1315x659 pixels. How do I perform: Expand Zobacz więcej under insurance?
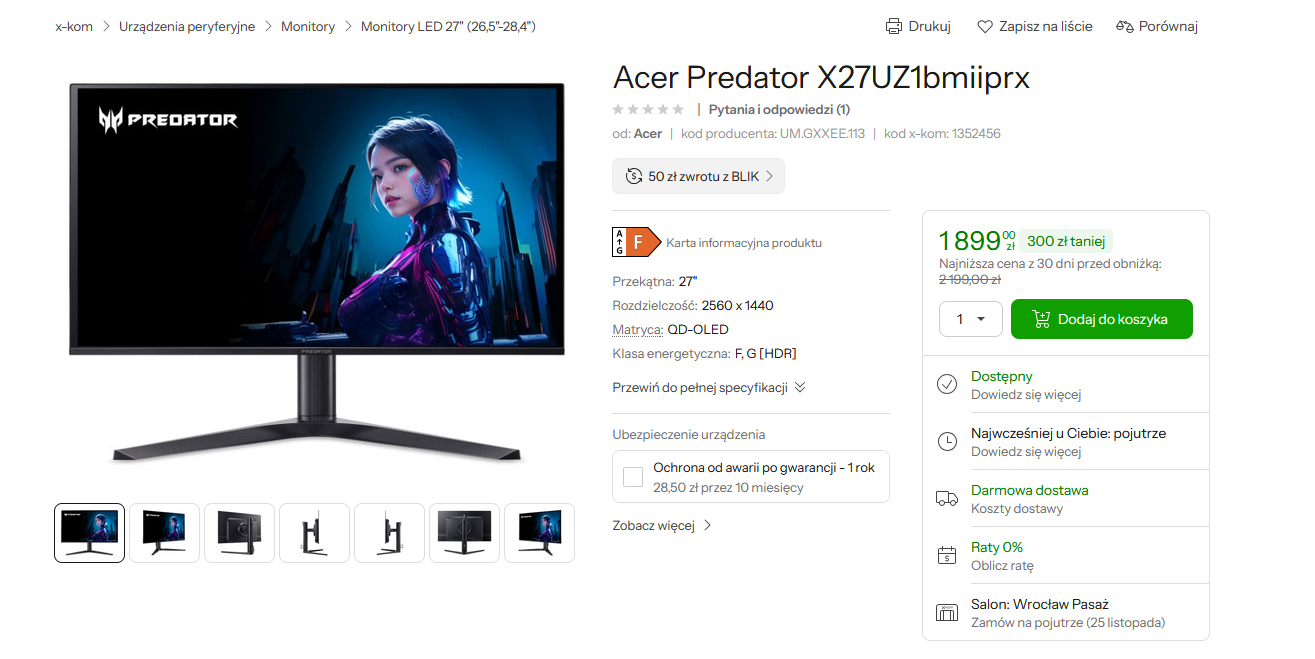[662, 525]
